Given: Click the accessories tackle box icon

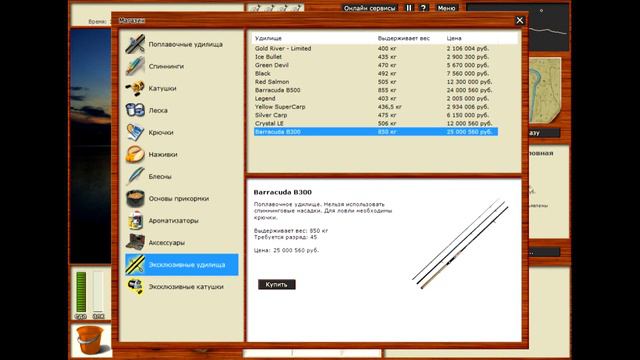Looking at the screenshot, I should coord(135,242).
